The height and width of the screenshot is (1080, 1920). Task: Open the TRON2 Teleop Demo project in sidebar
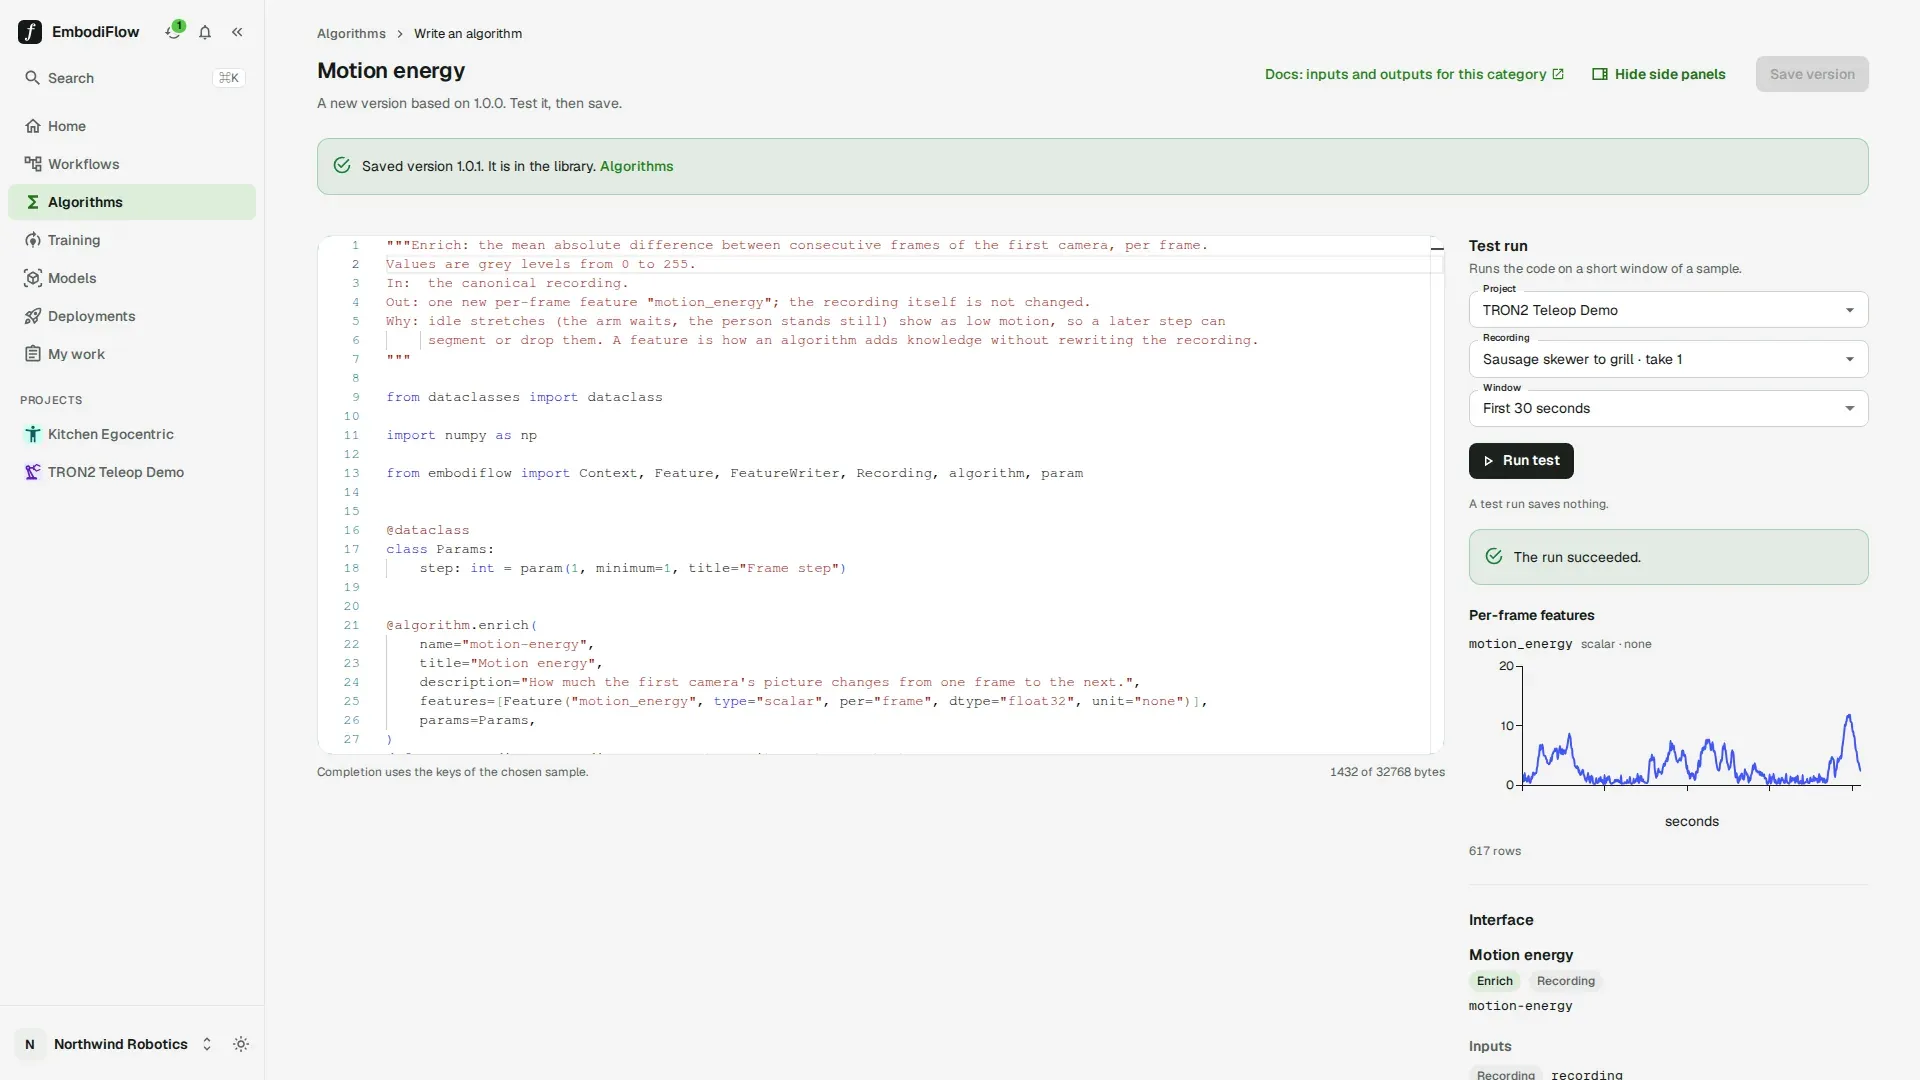[132, 472]
